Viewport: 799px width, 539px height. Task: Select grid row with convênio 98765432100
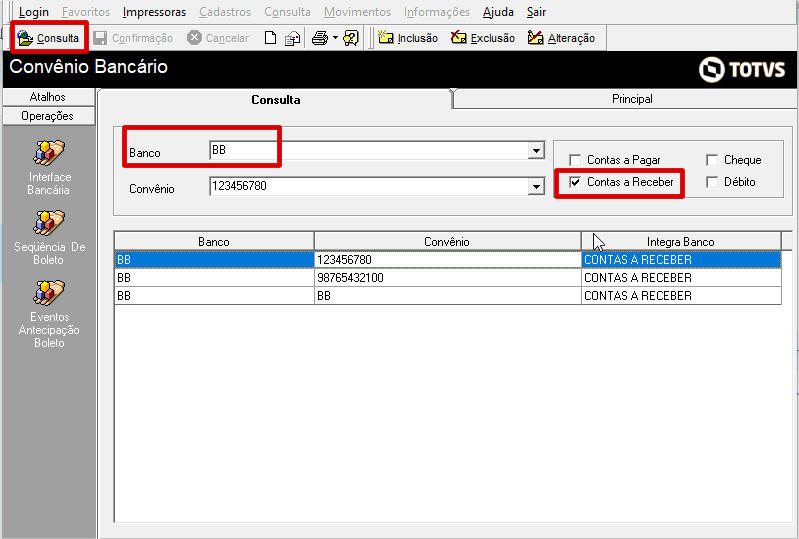coord(448,278)
